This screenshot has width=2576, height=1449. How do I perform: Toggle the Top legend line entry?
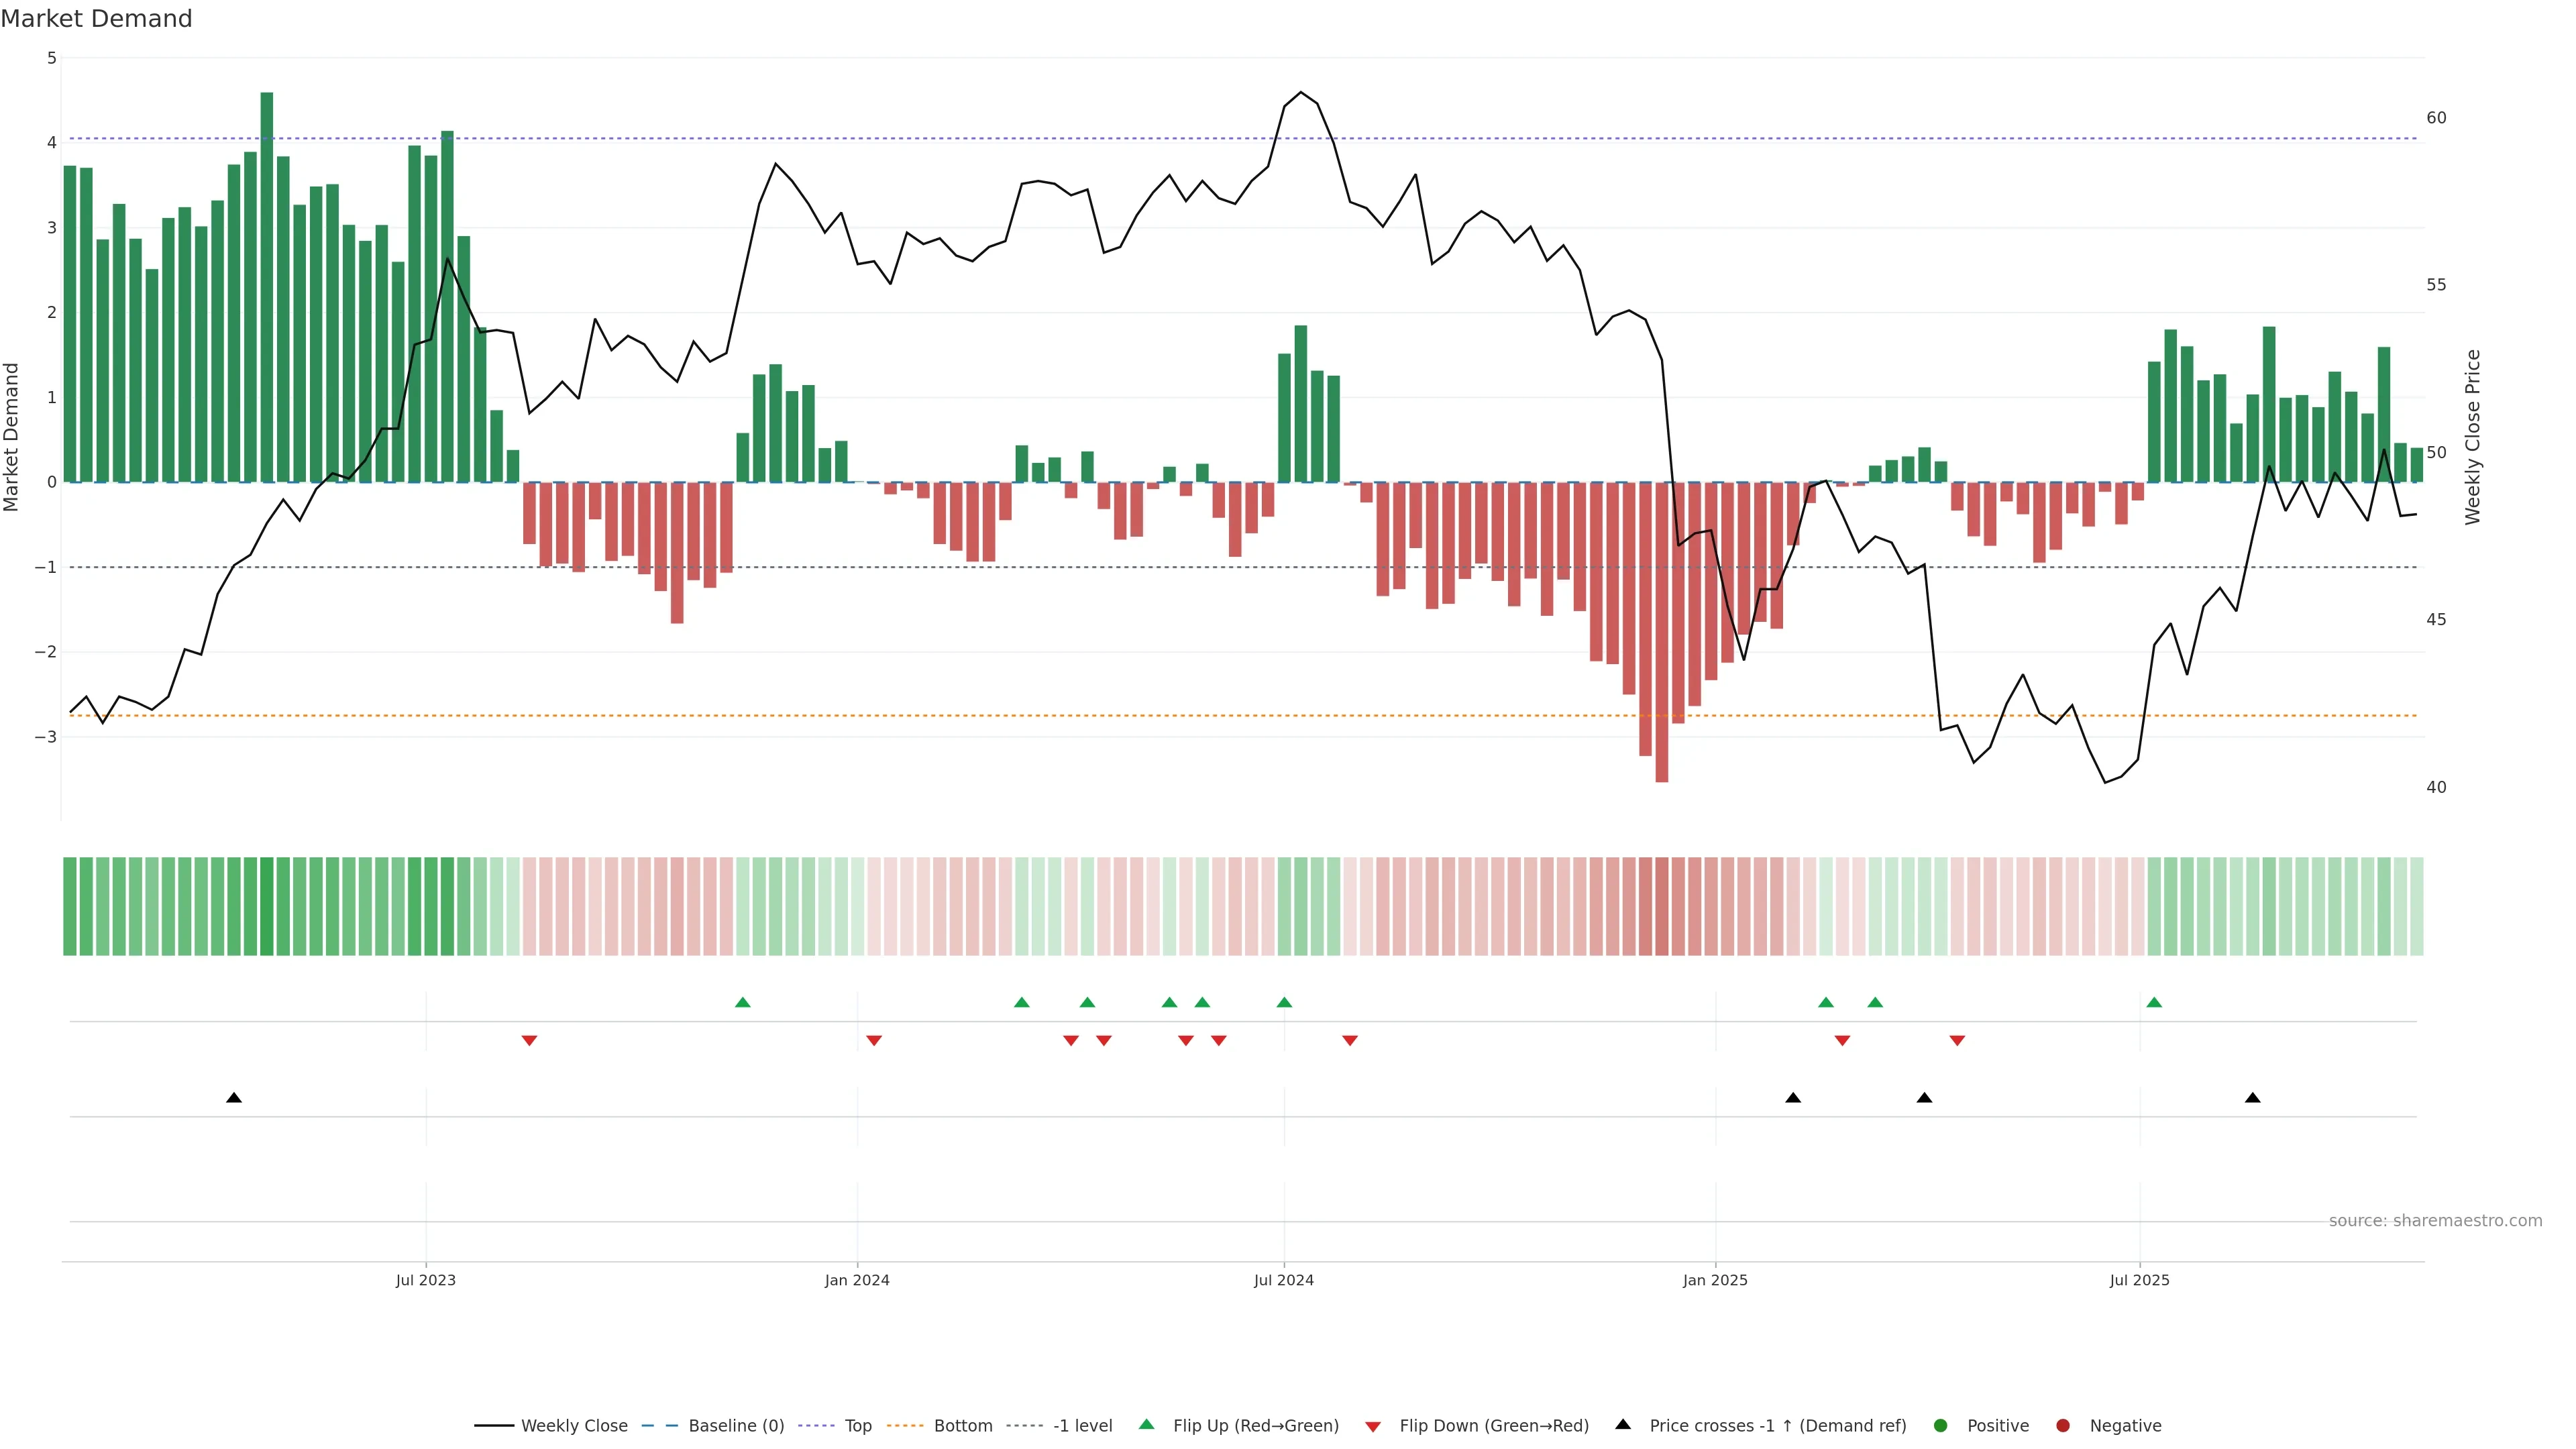(x=857, y=1425)
